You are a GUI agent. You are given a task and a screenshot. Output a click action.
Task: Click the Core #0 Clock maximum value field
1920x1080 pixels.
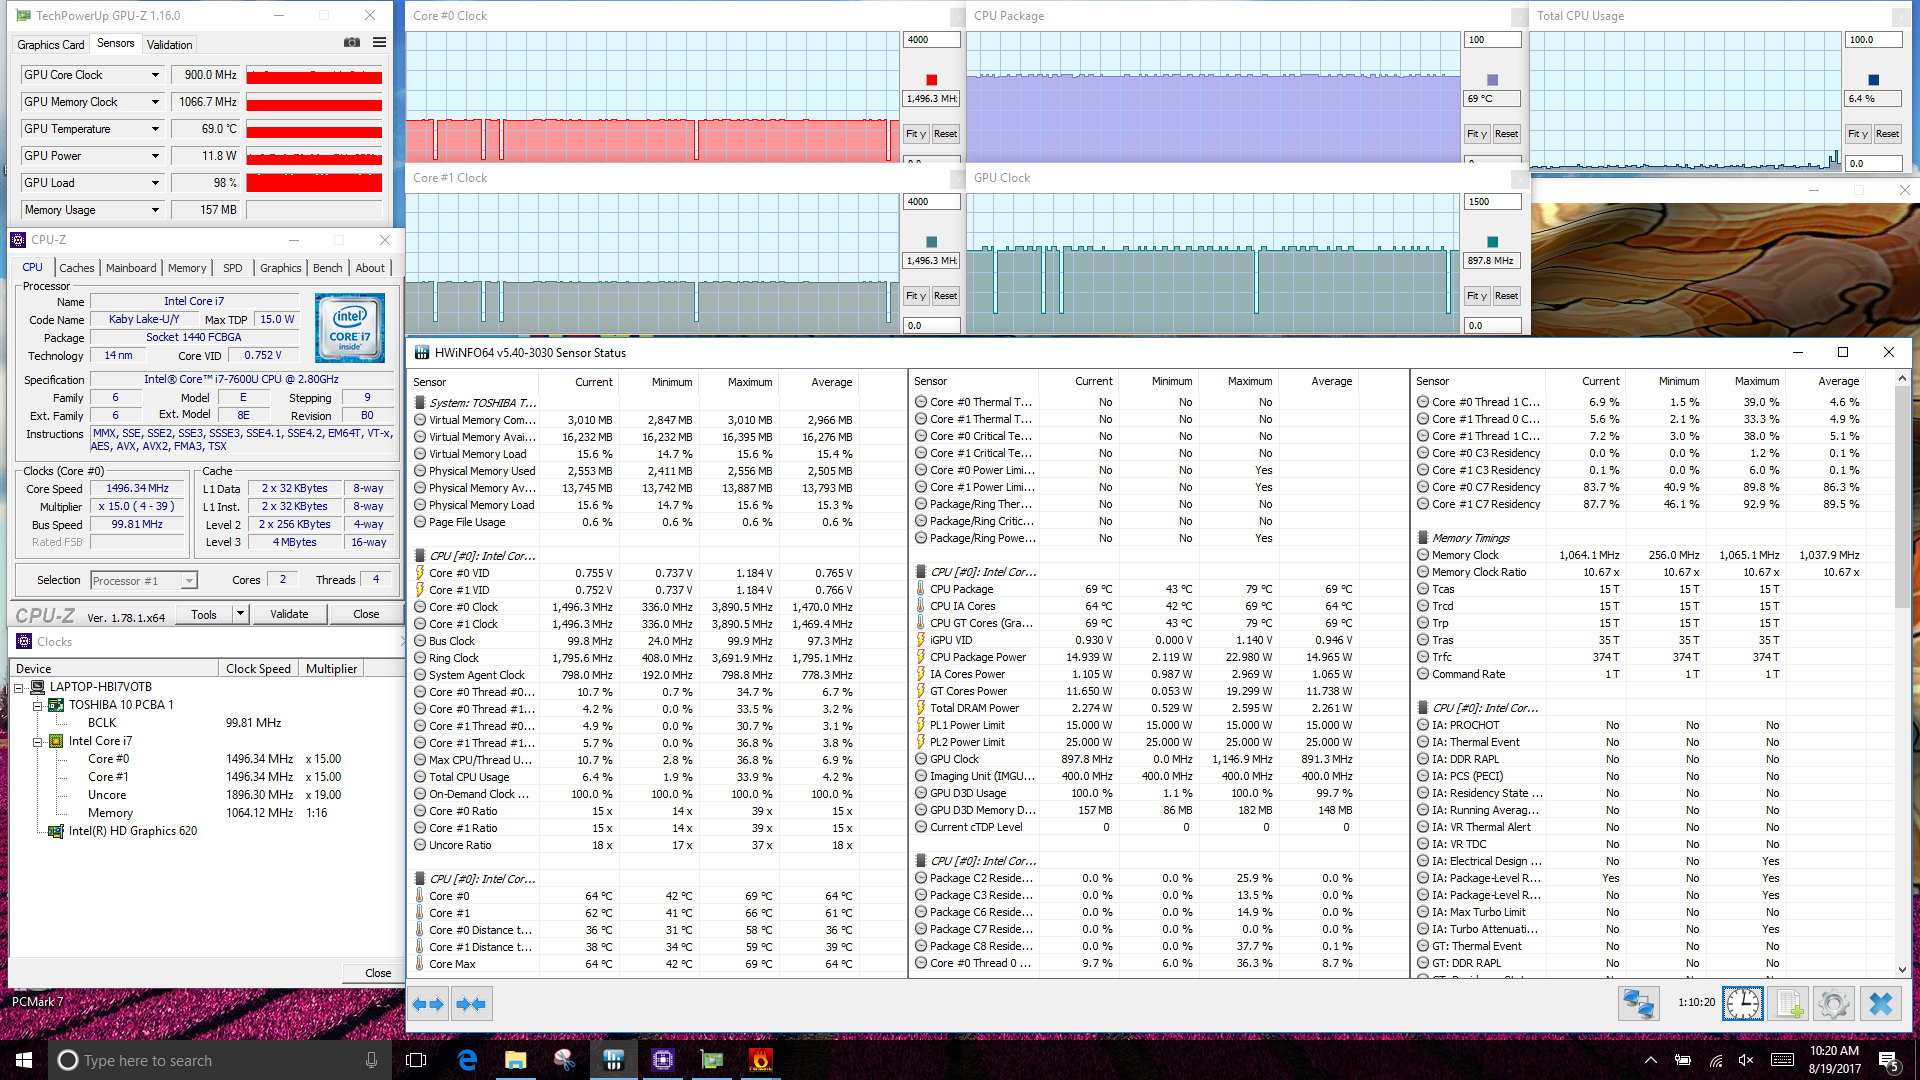[x=931, y=40]
